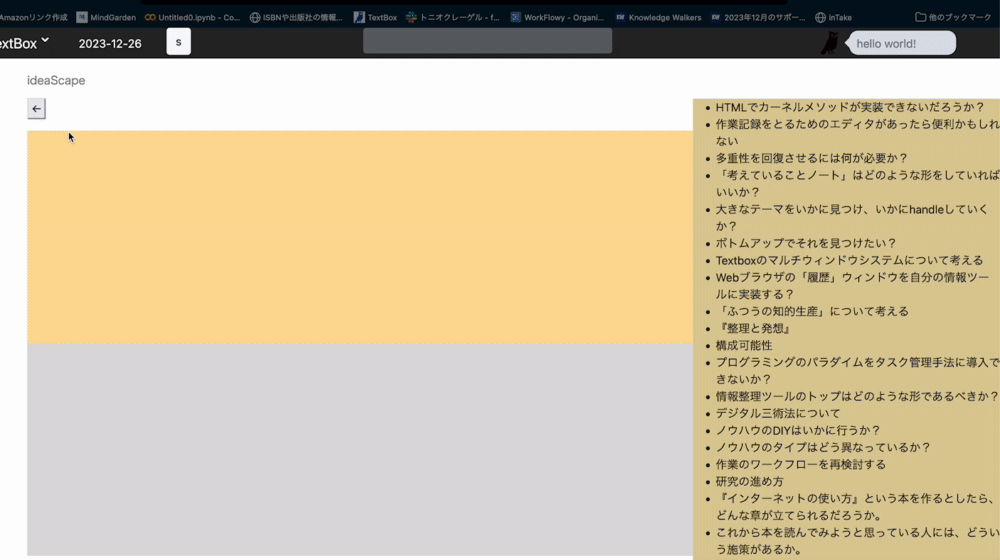Open the WorkFlowy bookmark
1000x560 pixels.
pos(557,17)
